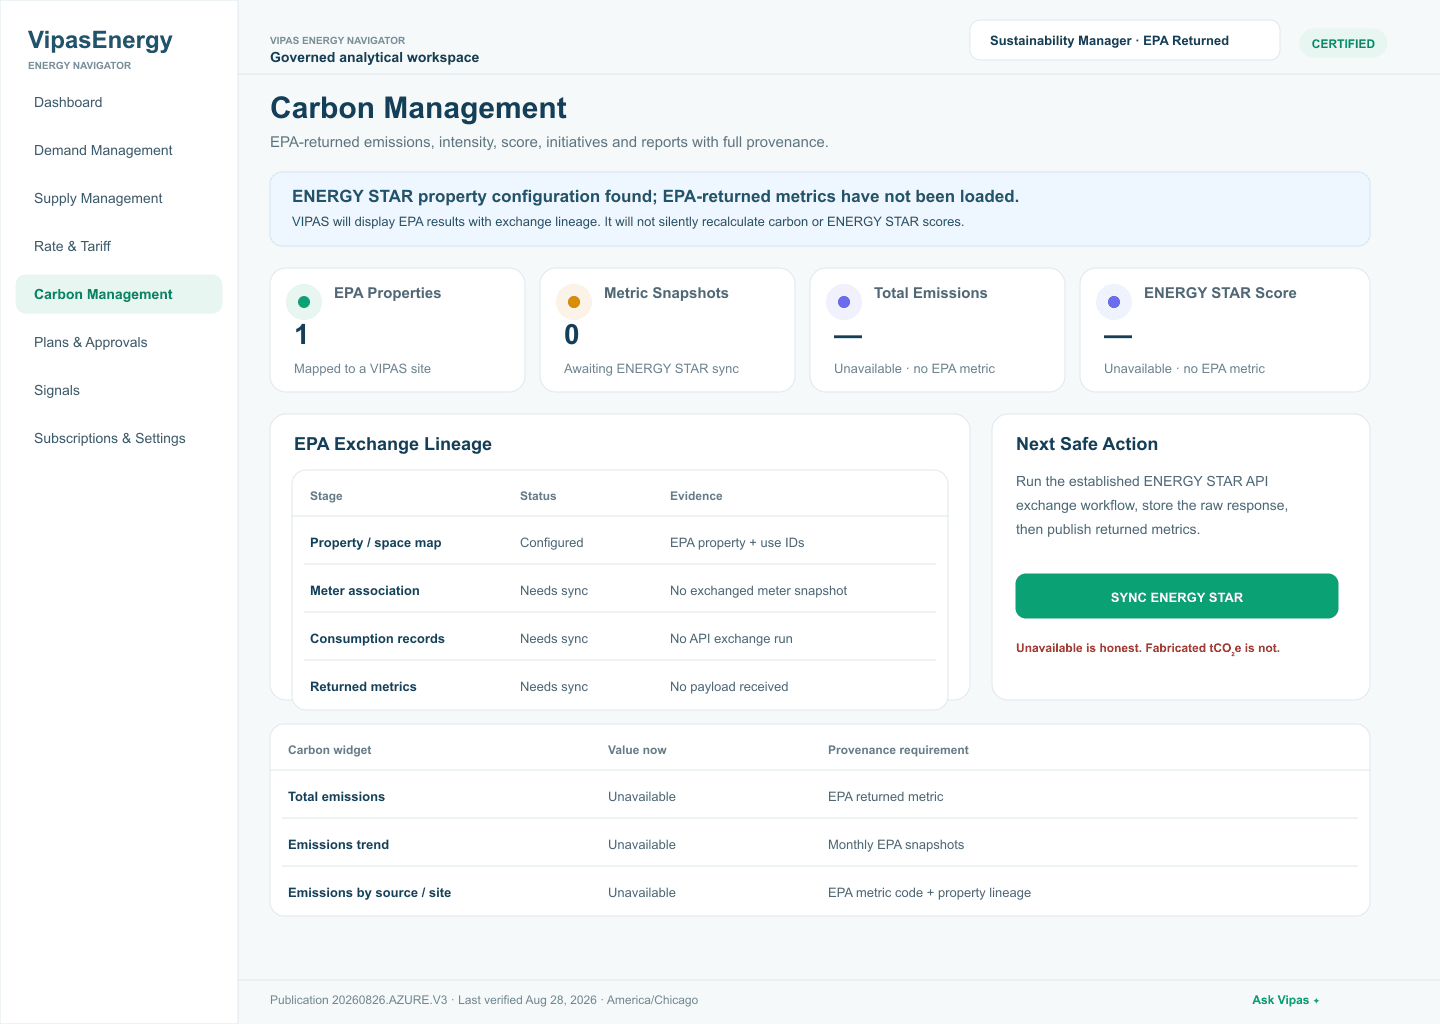Screen dimensions: 1440x1024
Task: Open the Ask Vipas assistant
Action: click(x=1285, y=1000)
